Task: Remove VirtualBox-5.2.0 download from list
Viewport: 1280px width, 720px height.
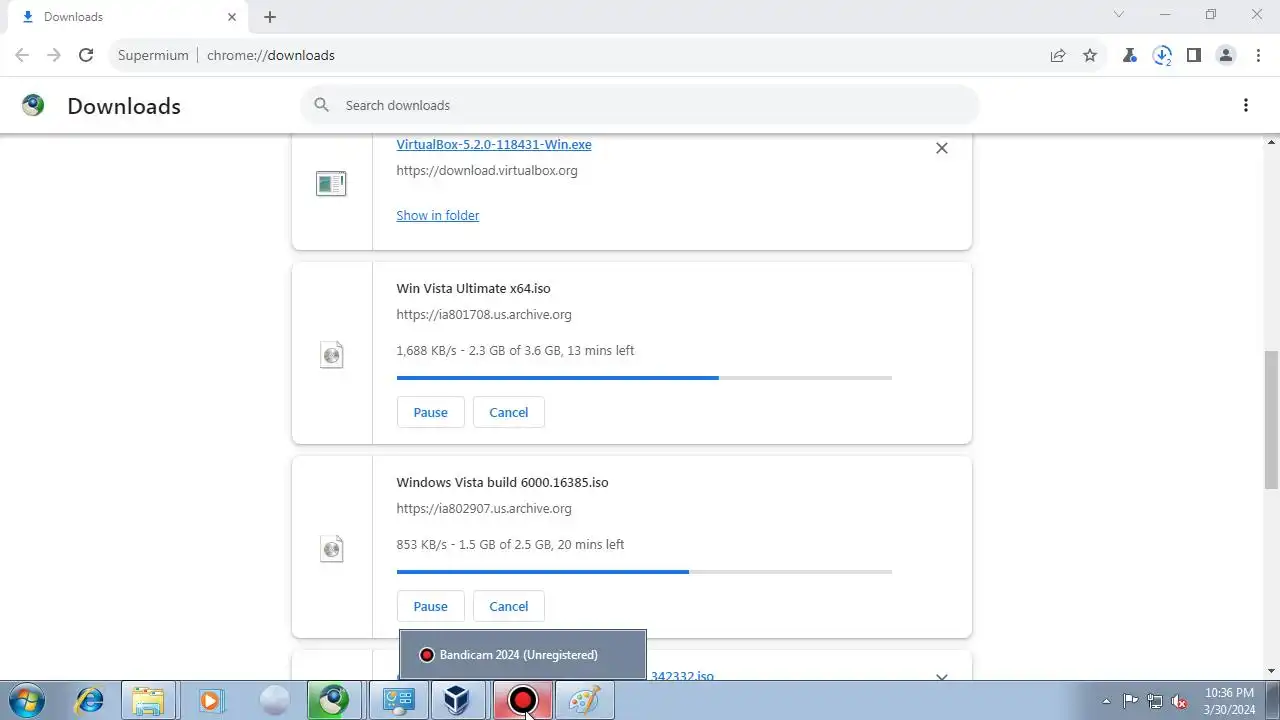Action: coord(941,148)
